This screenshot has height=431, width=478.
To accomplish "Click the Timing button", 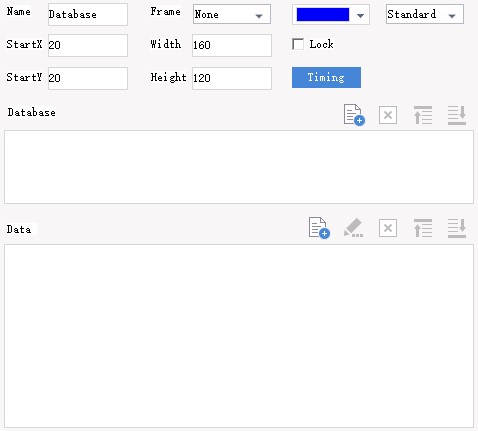I will [x=326, y=78].
